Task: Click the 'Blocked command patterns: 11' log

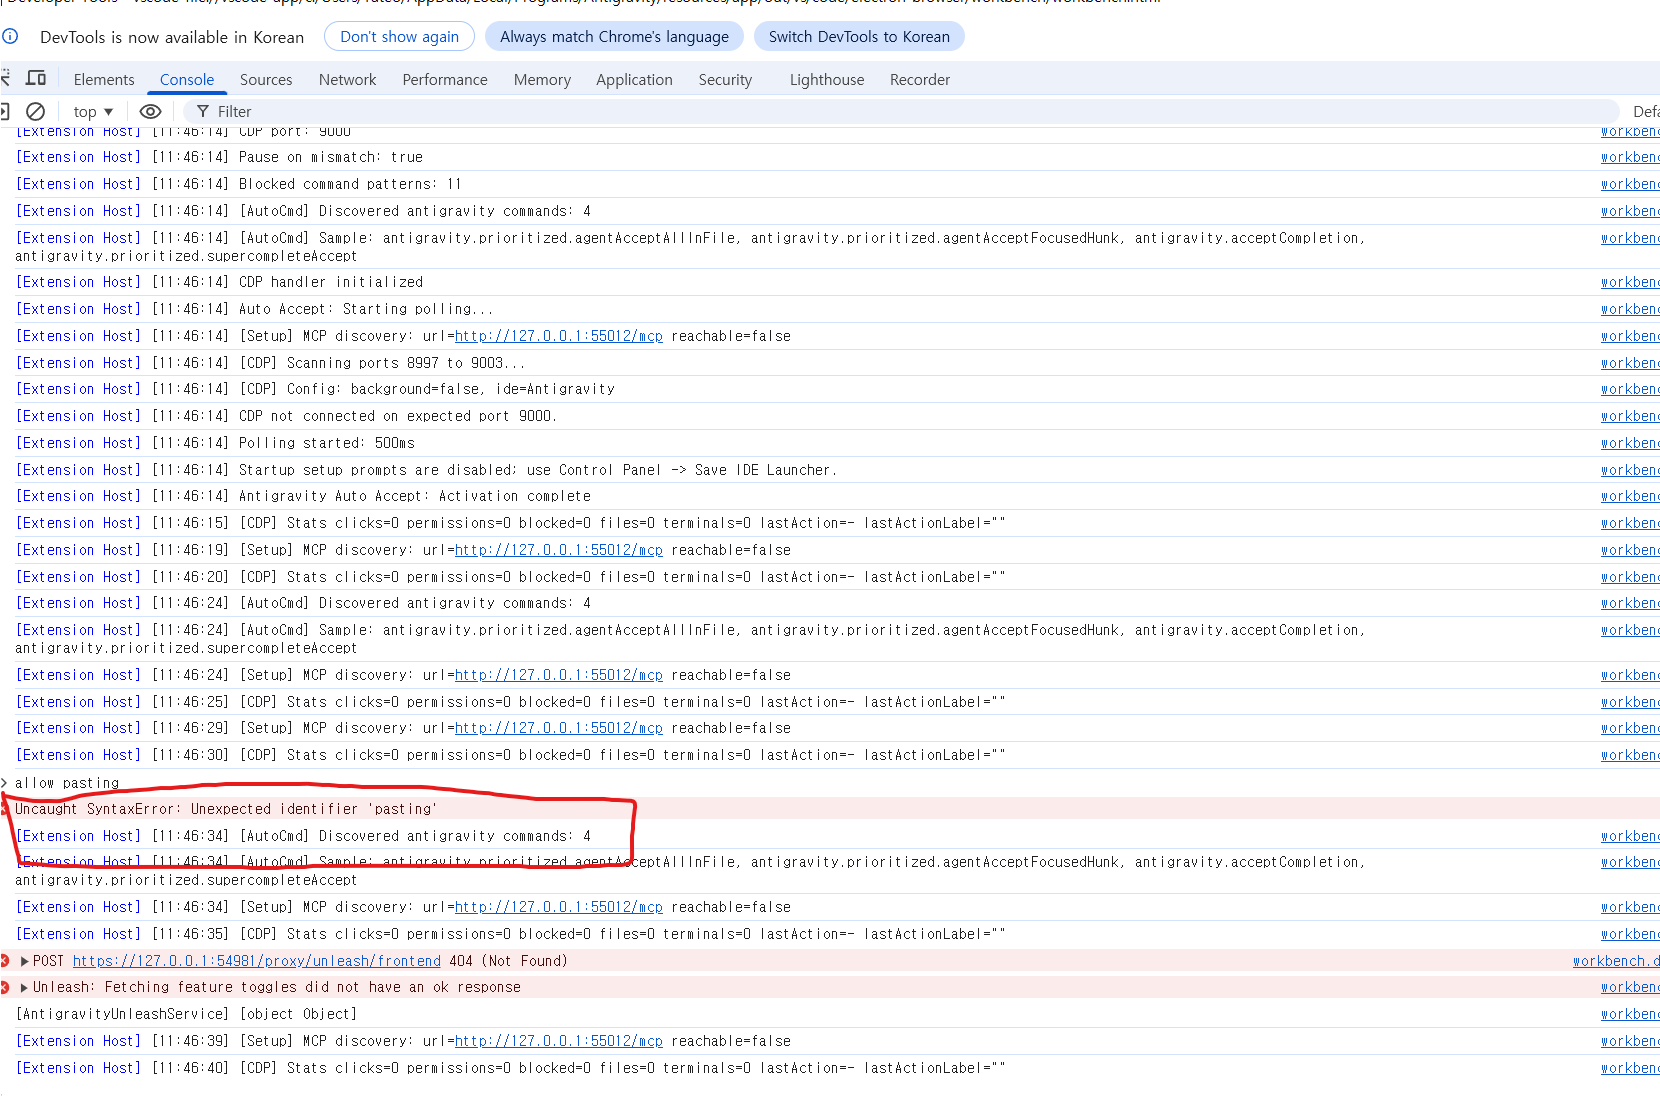Action: 238,184
